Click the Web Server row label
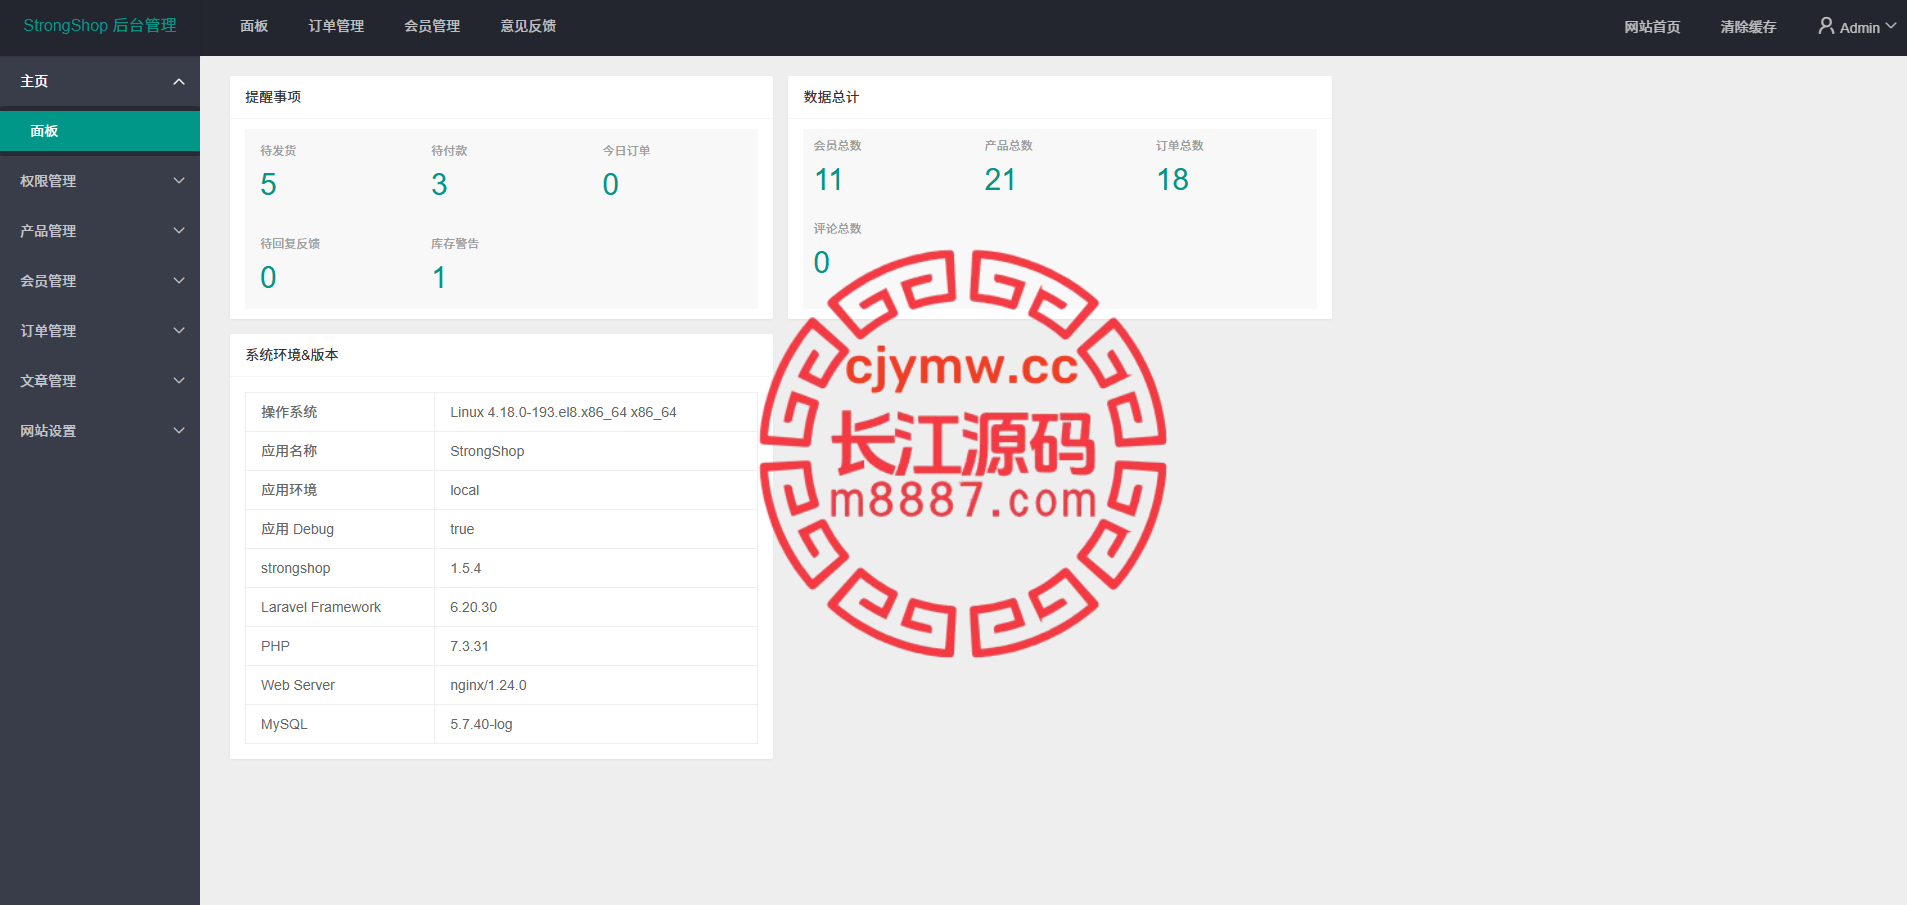The height and width of the screenshot is (905, 1907). pos(298,685)
